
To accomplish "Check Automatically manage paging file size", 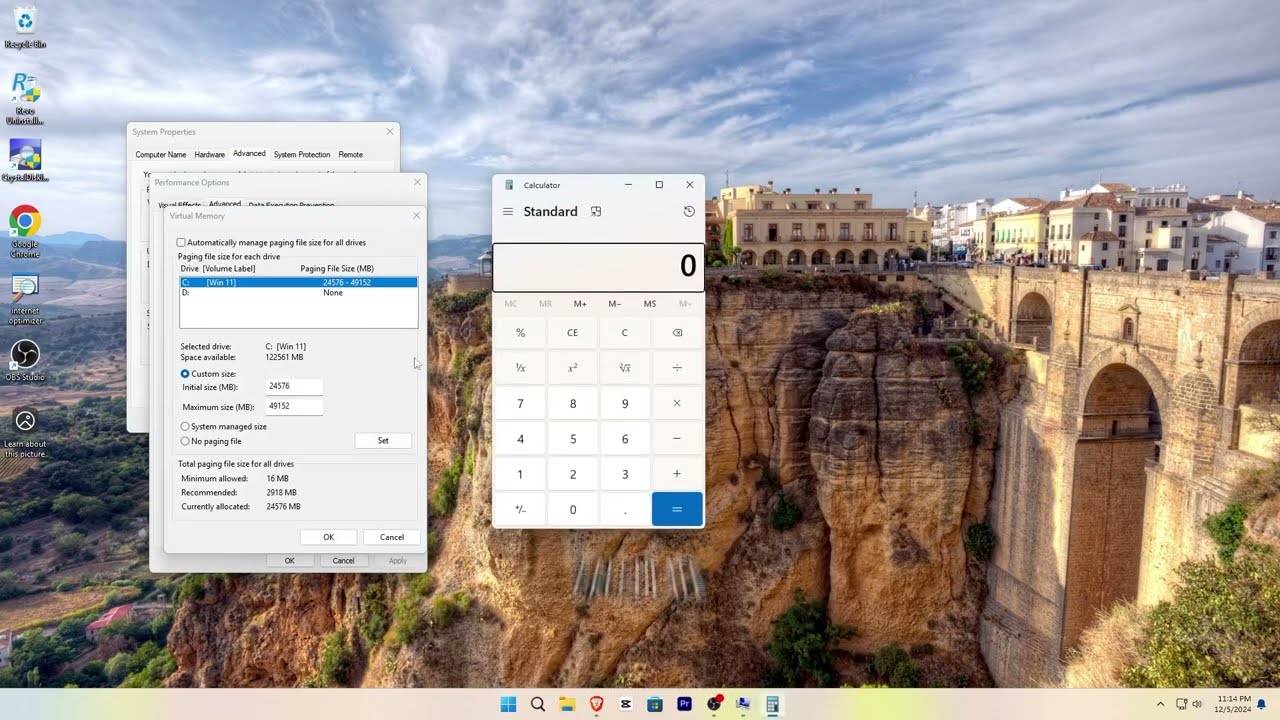I will coord(181,243).
